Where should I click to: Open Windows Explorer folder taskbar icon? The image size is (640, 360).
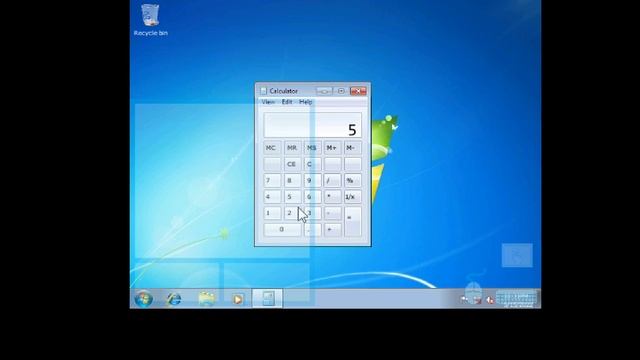pos(207,299)
